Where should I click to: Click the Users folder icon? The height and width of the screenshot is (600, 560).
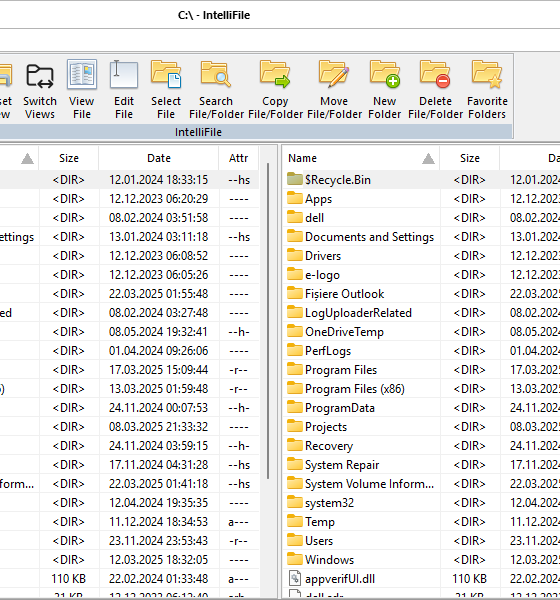(295, 540)
